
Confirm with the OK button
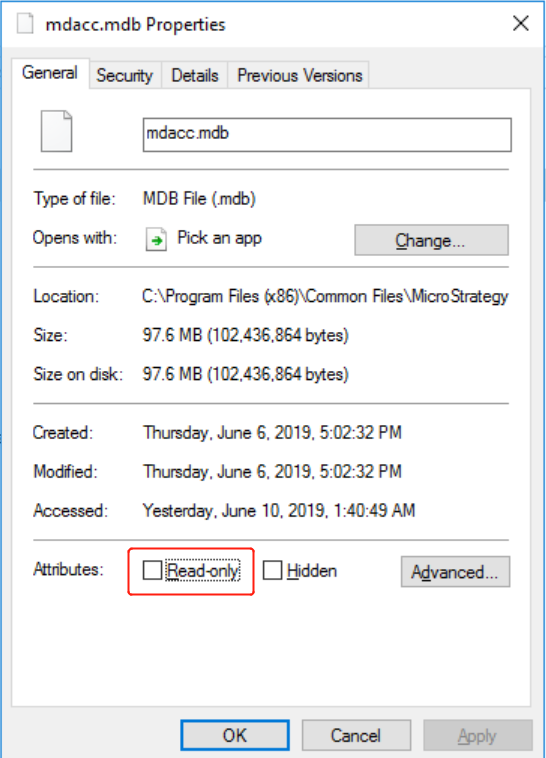click(x=235, y=735)
